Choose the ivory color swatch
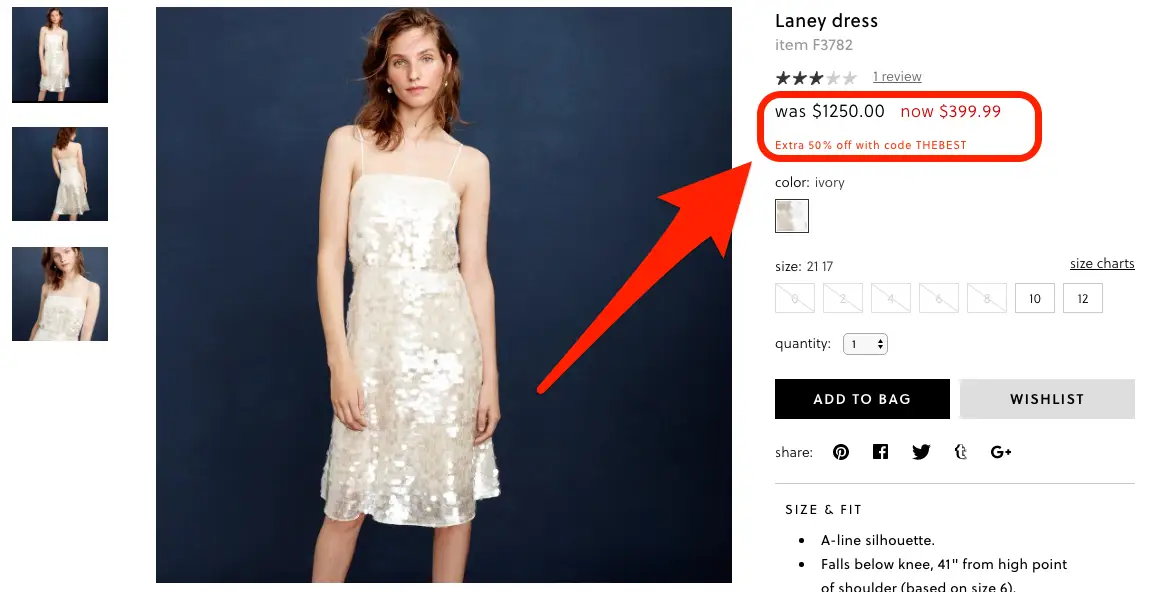This screenshot has width=1153, height=592. tap(792, 216)
